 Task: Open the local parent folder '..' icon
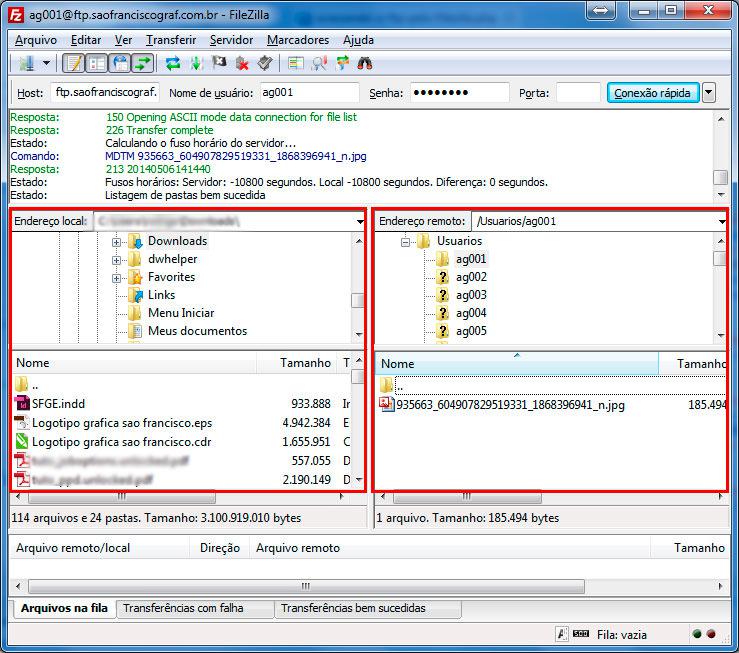[x=21, y=384]
